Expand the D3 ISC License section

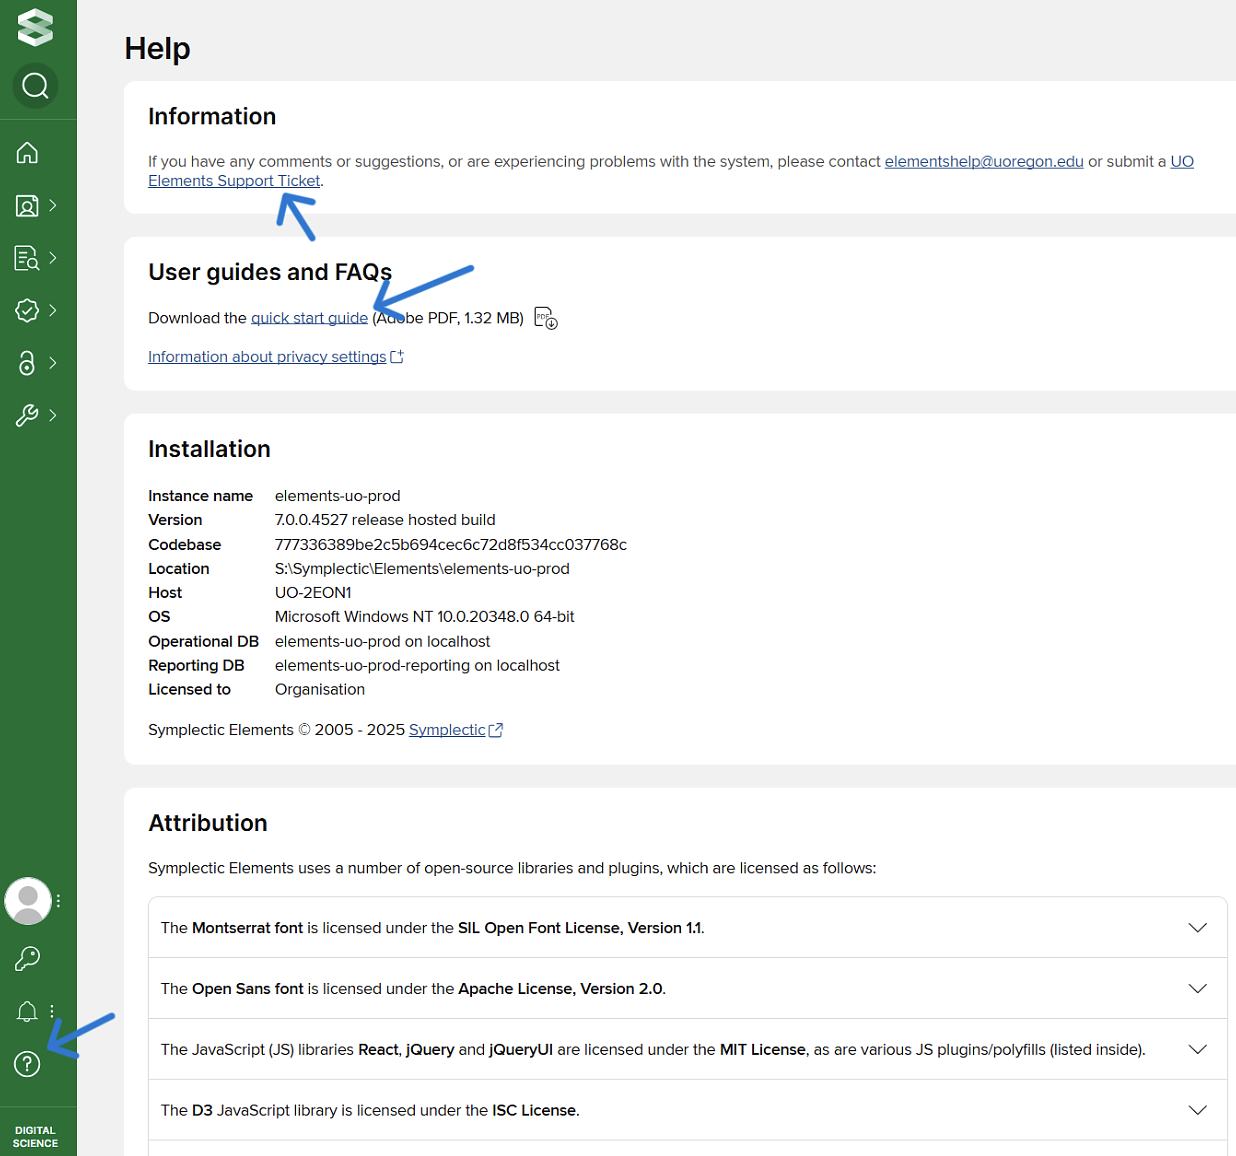(1197, 1110)
